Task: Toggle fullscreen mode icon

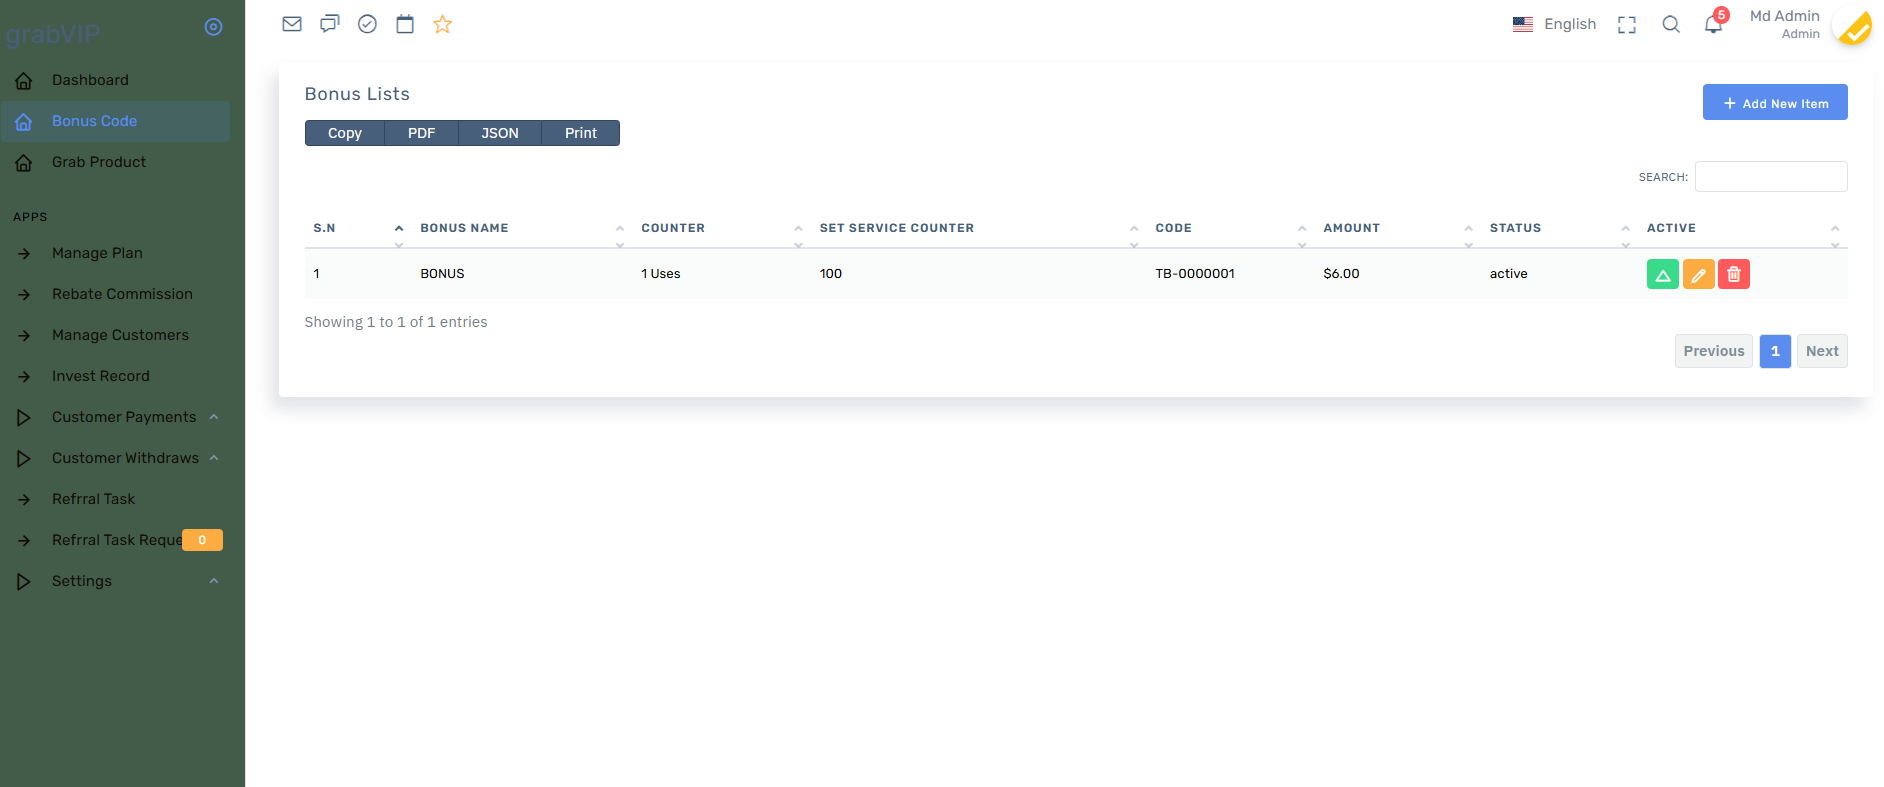Action: (x=1627, y=25)
